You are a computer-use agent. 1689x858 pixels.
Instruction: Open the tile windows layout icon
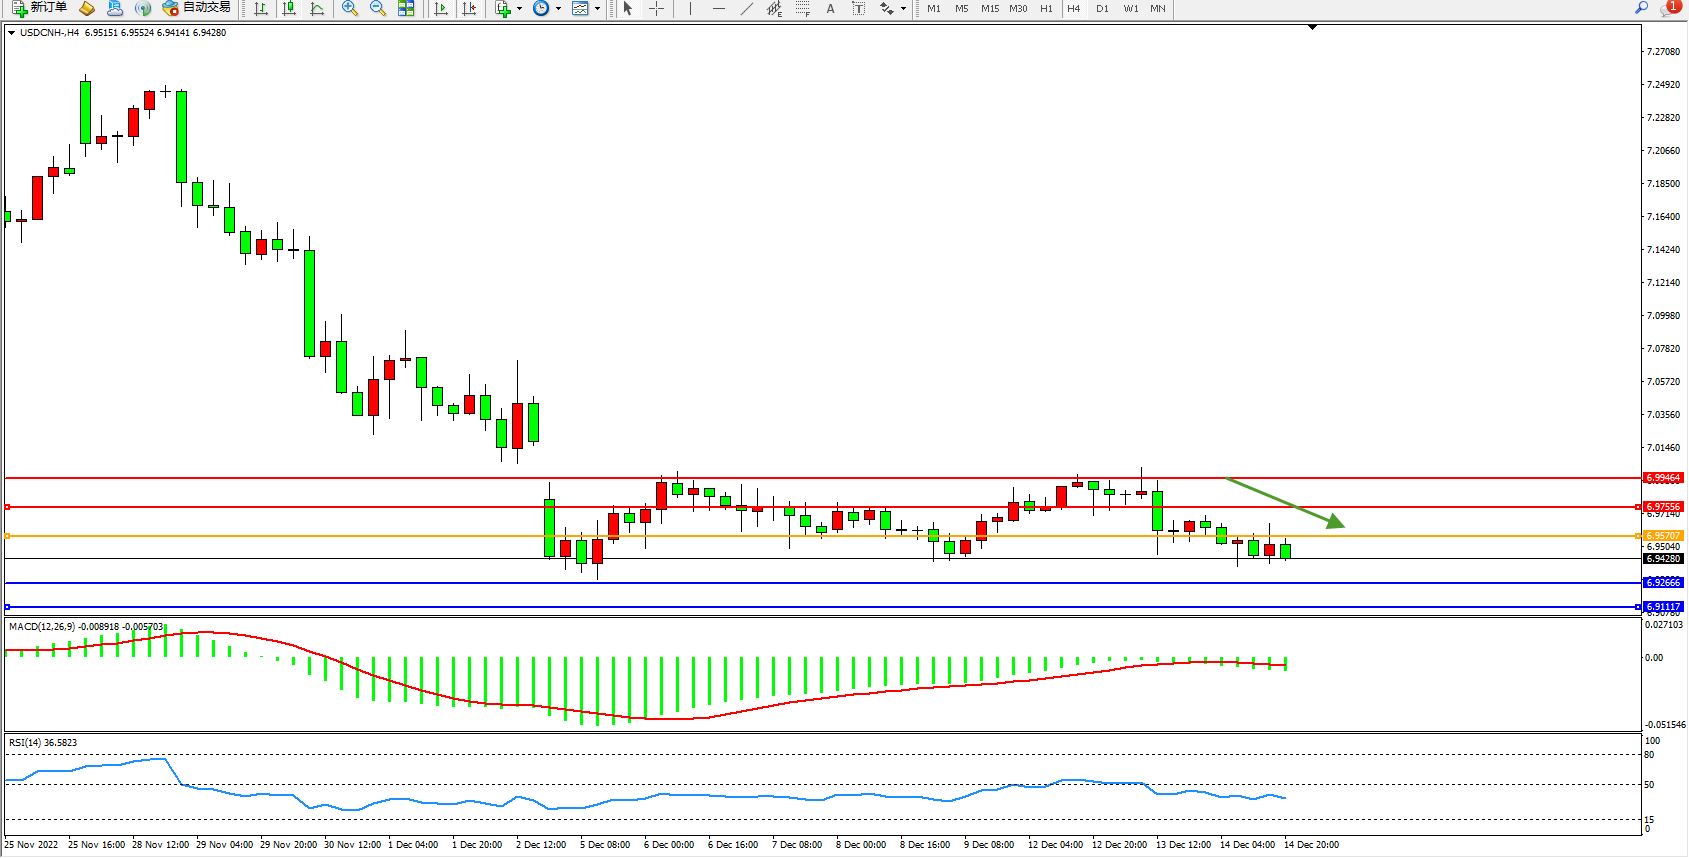pos(406,8)
